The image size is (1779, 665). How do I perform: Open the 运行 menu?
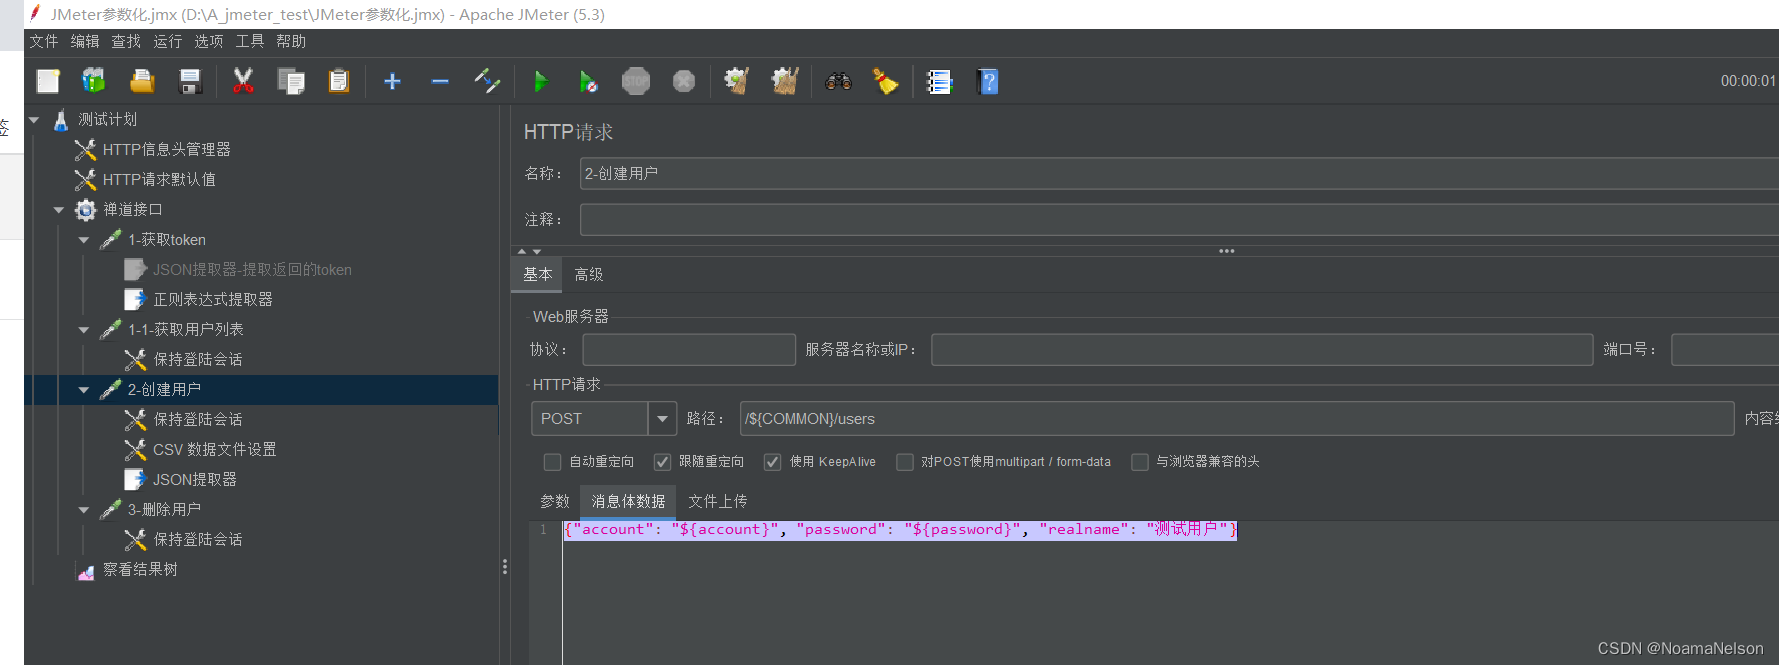coord(167,41)
